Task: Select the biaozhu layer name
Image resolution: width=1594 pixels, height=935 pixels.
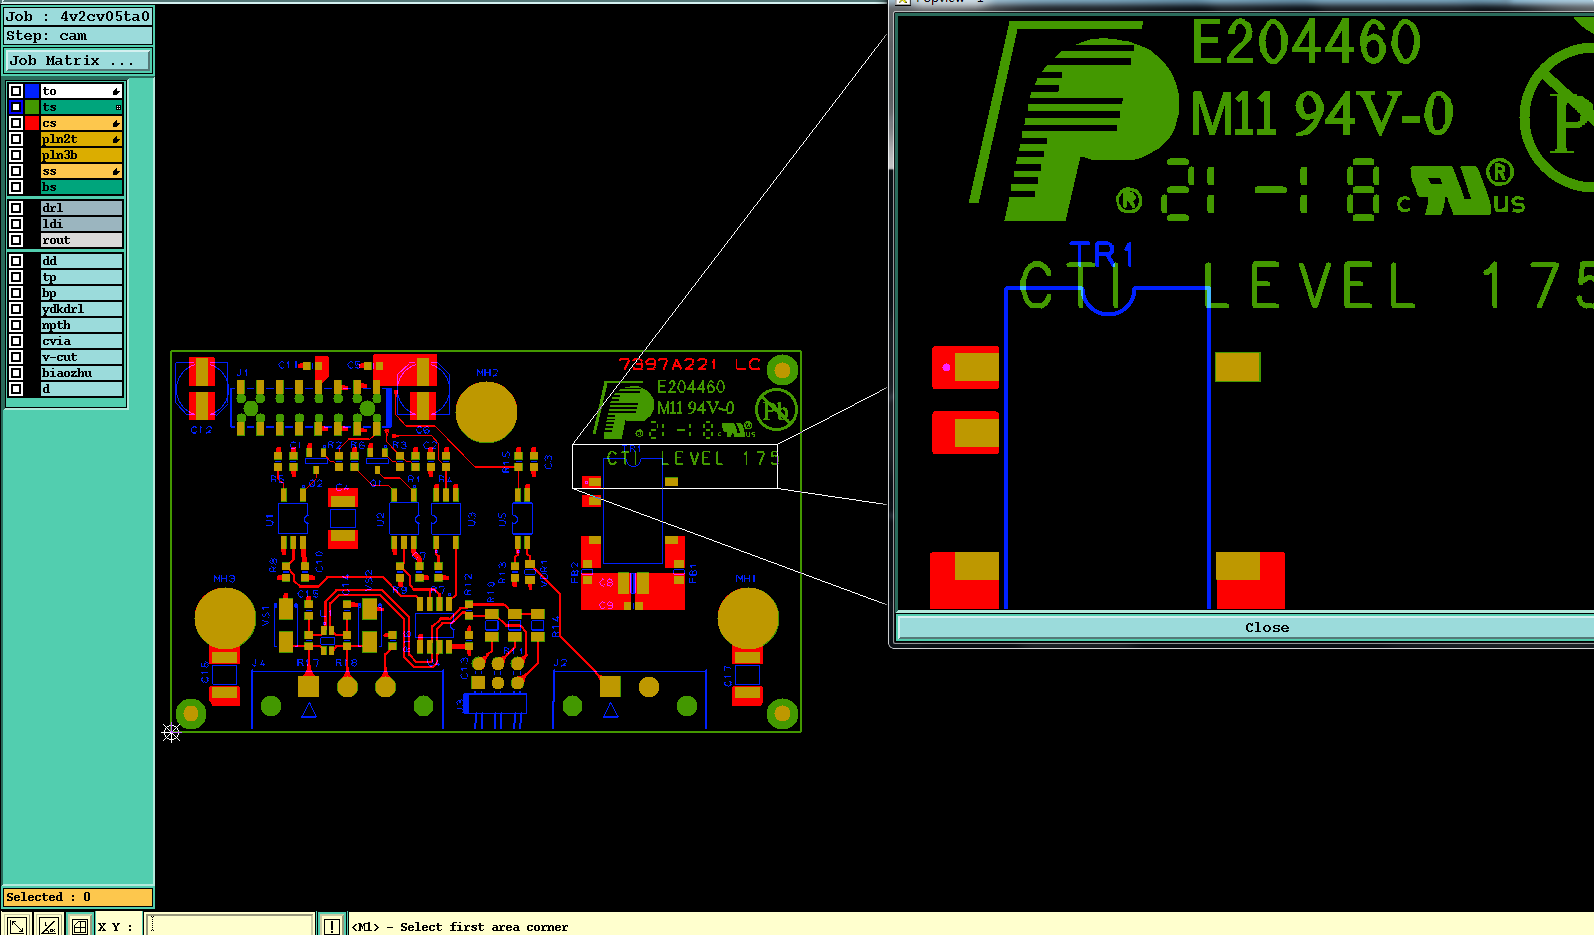Action: (x=81, y=373)
